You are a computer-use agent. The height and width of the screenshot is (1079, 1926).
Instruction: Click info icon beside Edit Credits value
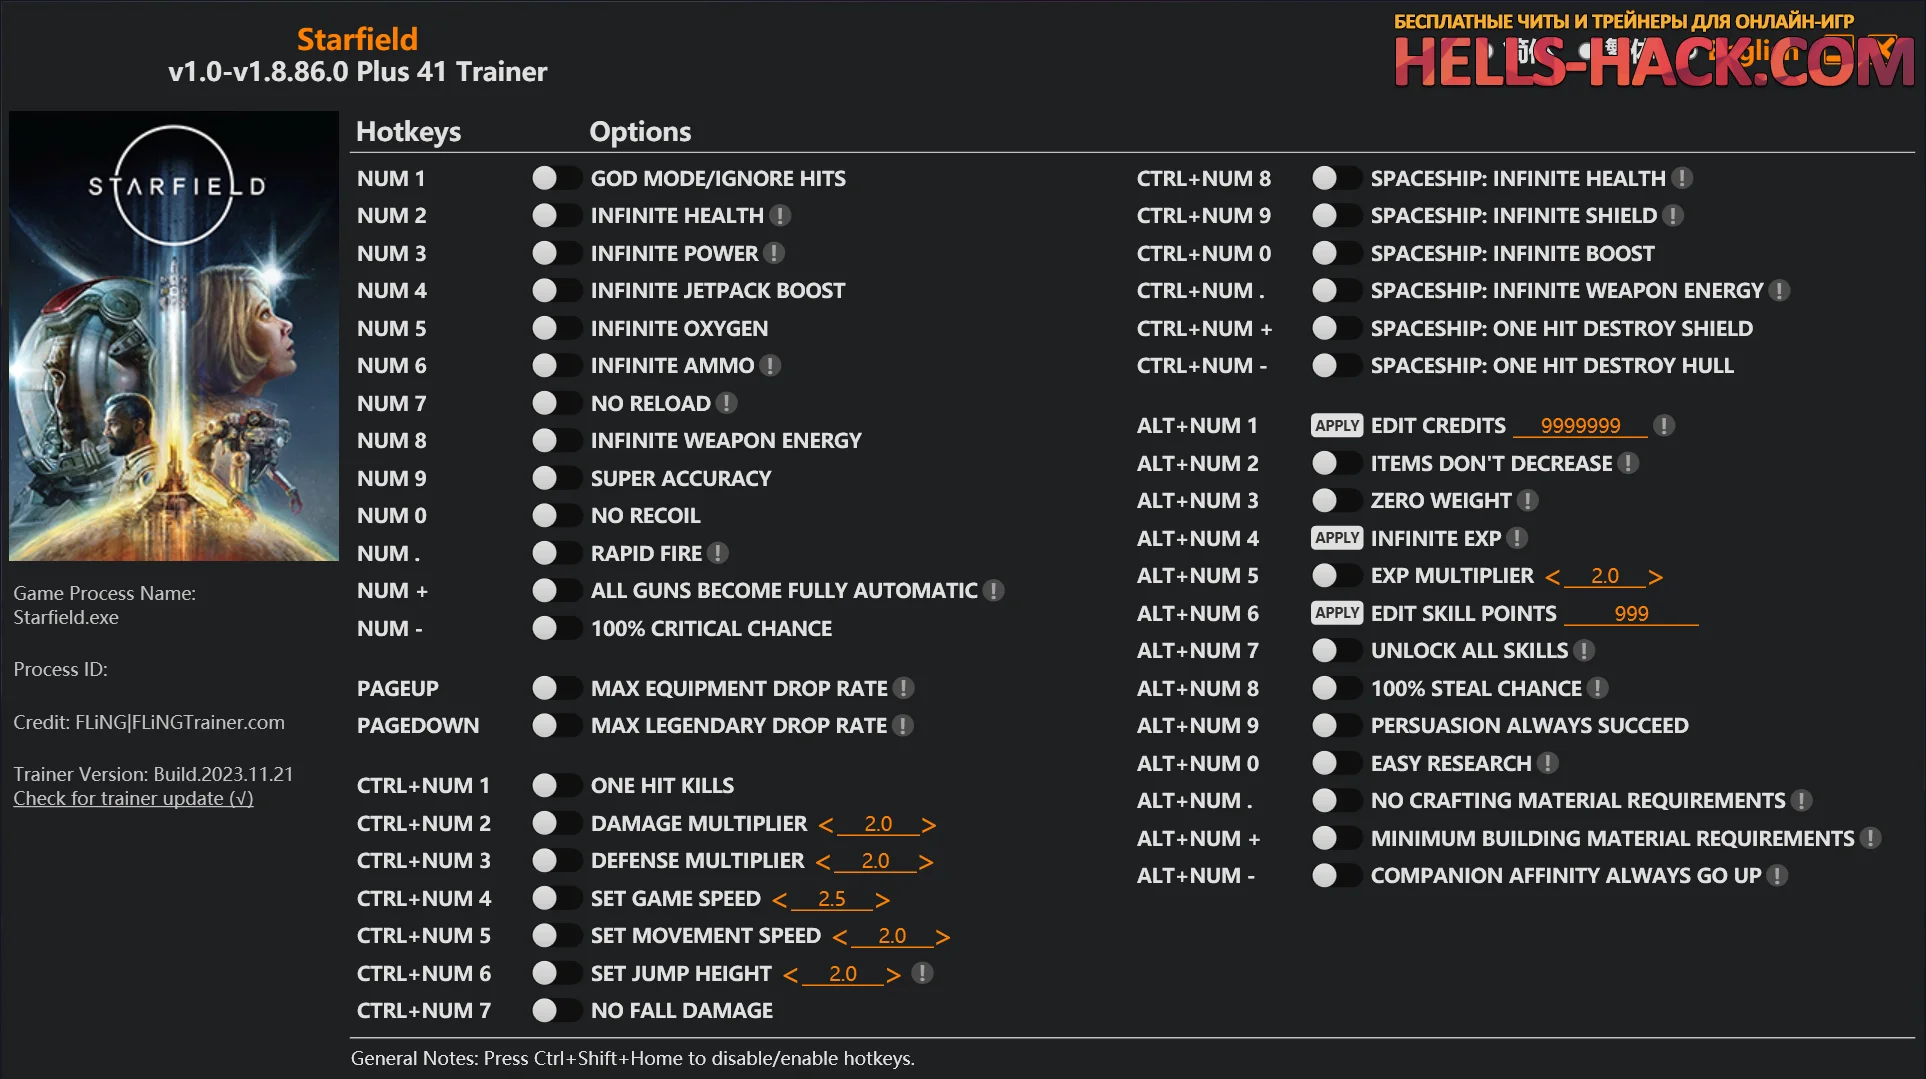pos(1664,426)
